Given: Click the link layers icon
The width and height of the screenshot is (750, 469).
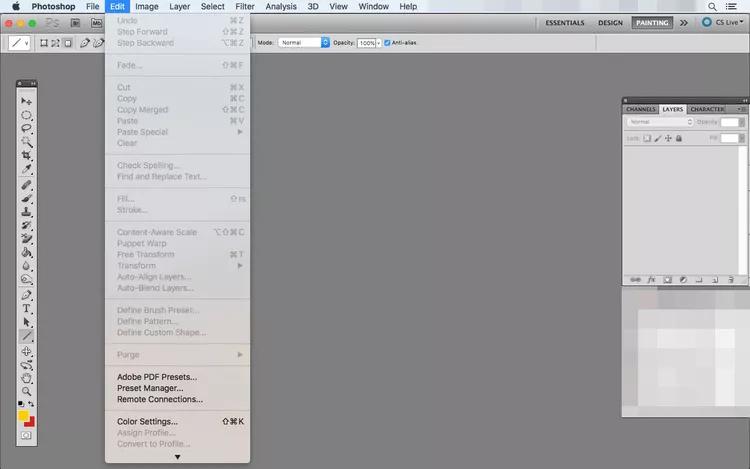Looking at the screenshot, I should click(635, 280).
